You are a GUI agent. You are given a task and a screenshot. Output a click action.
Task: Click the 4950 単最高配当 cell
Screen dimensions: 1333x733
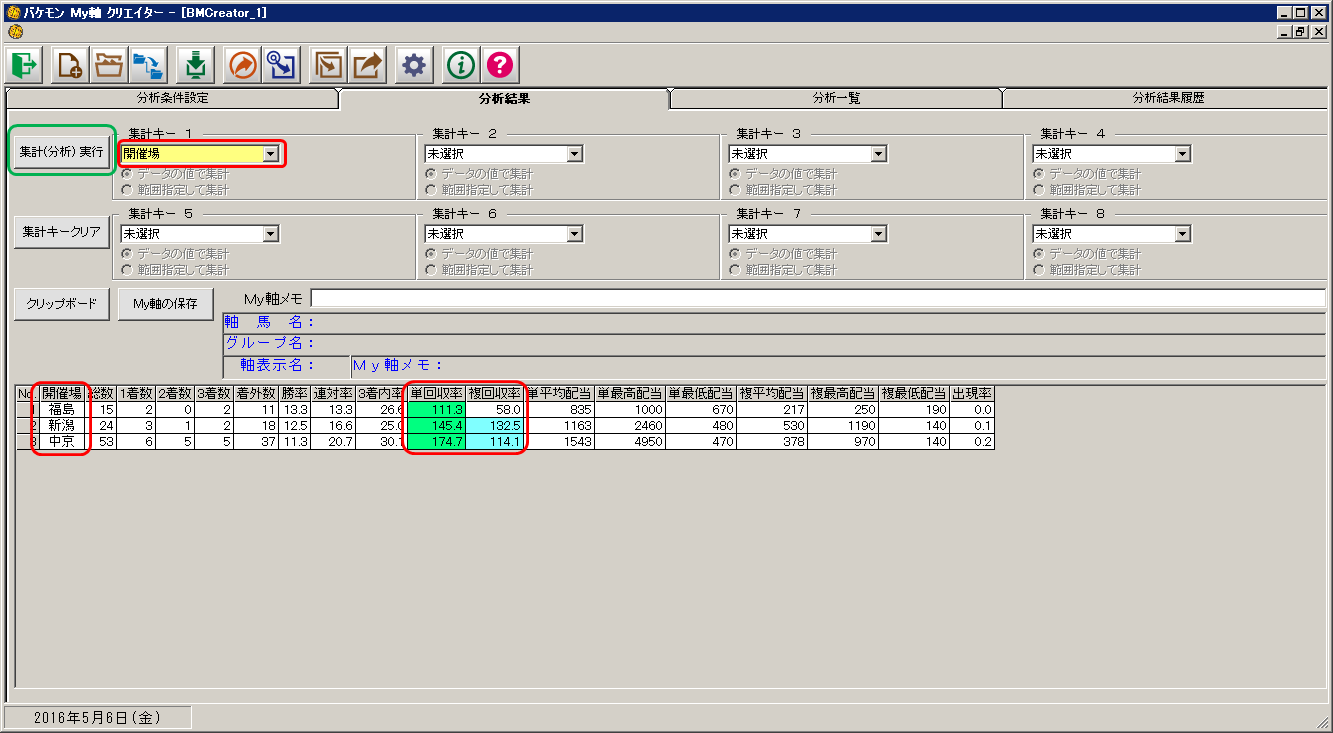tap(630, 441)
